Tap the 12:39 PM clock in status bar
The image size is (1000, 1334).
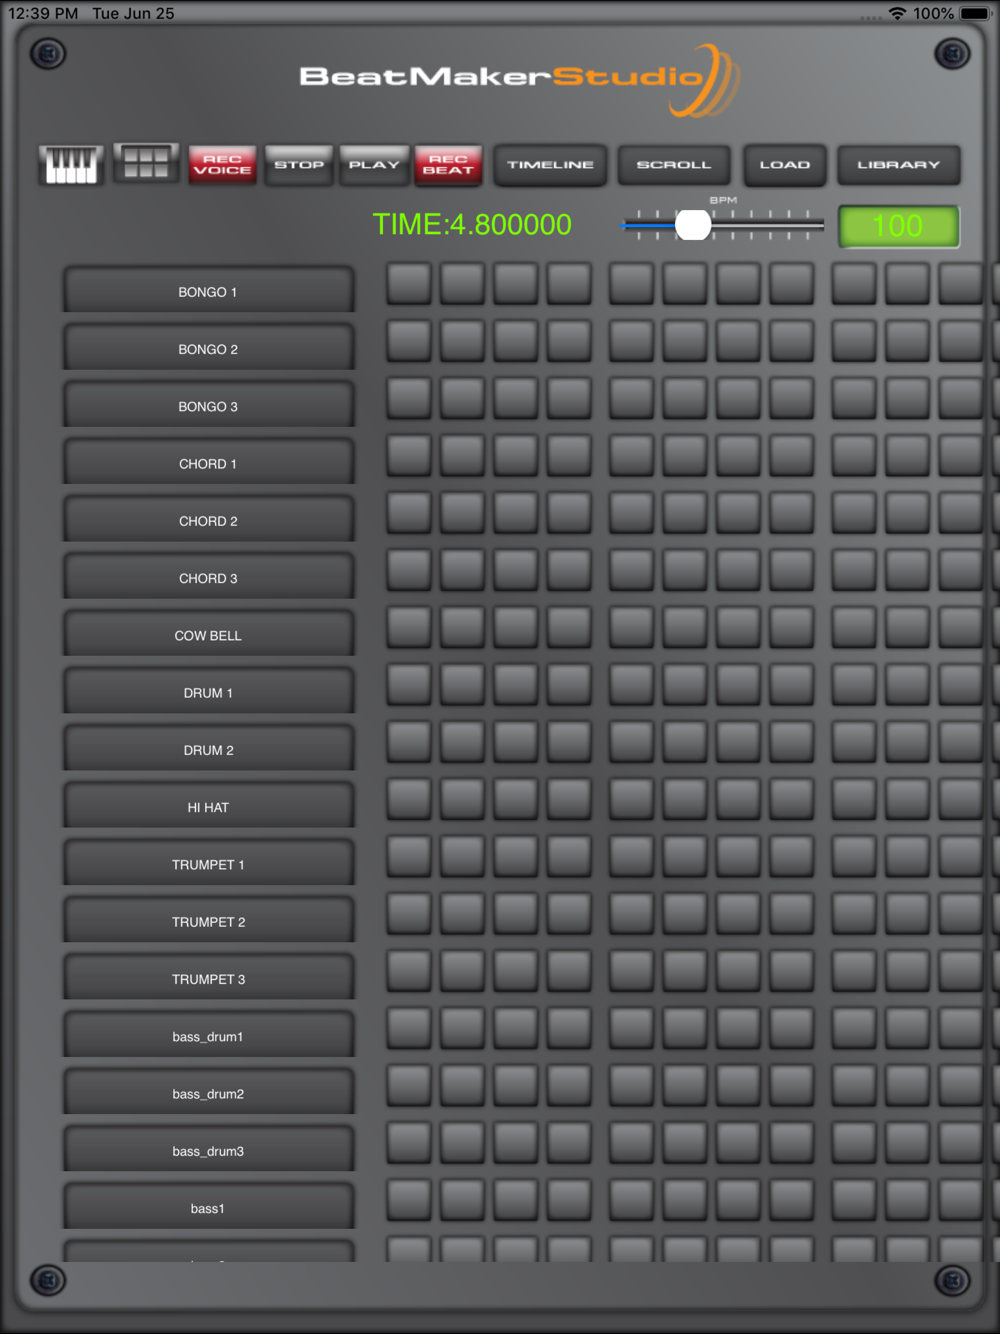tap(43, 14)
